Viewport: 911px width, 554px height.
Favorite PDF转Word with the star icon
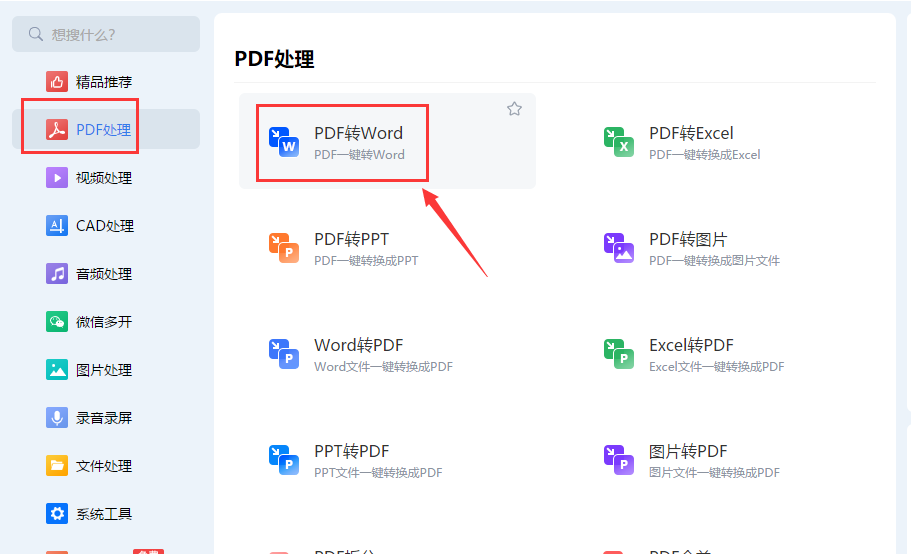point(514,109)
